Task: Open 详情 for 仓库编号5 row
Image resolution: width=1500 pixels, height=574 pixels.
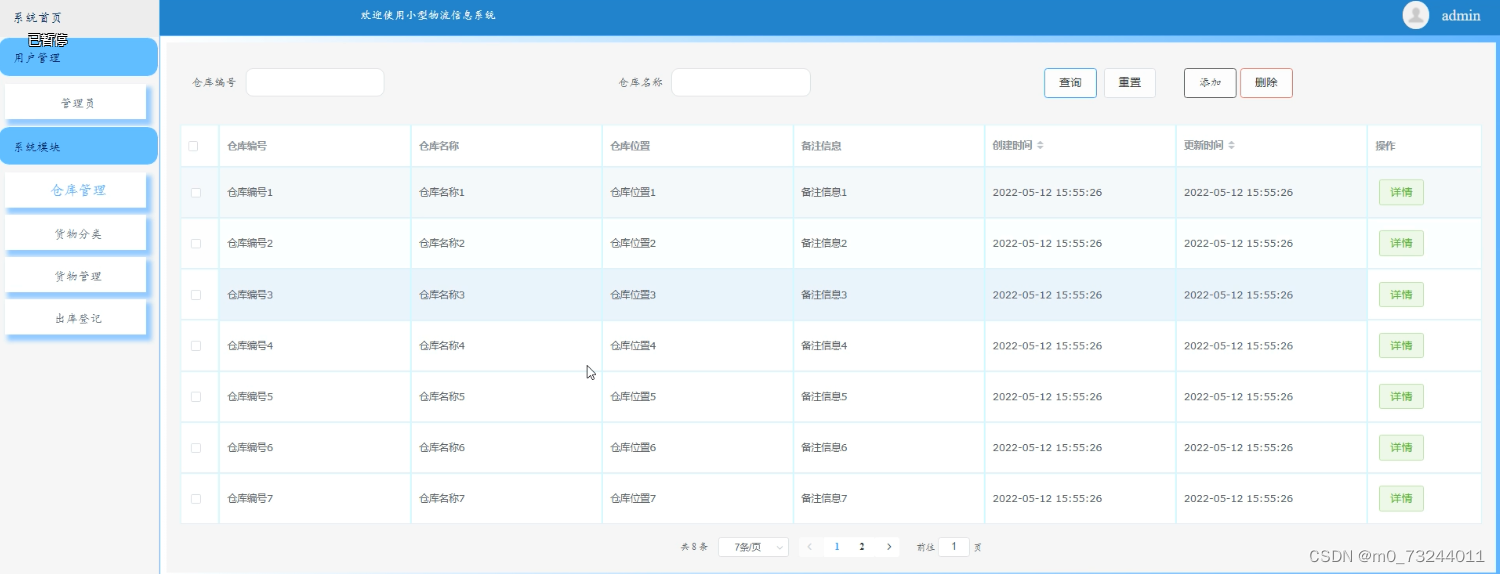Action: pyautogui.click(x=1401, y=397)
